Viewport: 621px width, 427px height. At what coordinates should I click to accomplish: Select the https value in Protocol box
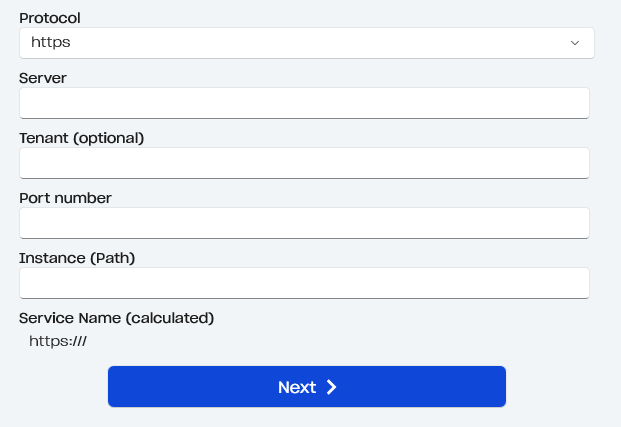(51, 43)
